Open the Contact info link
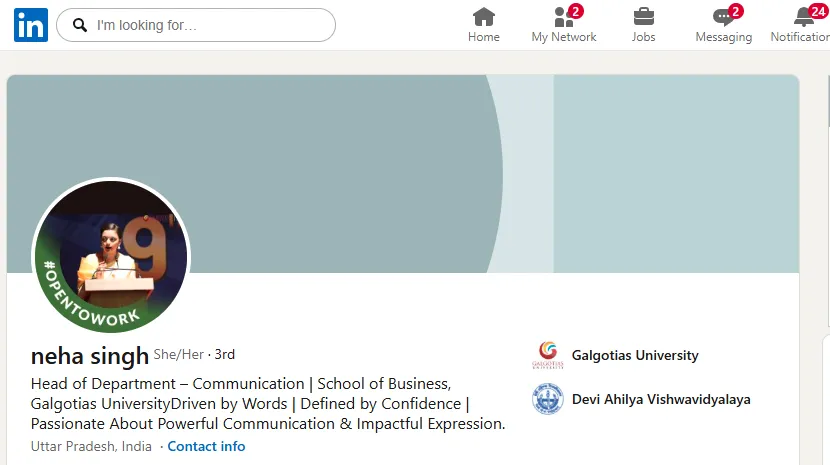Screen dimensions: 830x465 [206, 446]
